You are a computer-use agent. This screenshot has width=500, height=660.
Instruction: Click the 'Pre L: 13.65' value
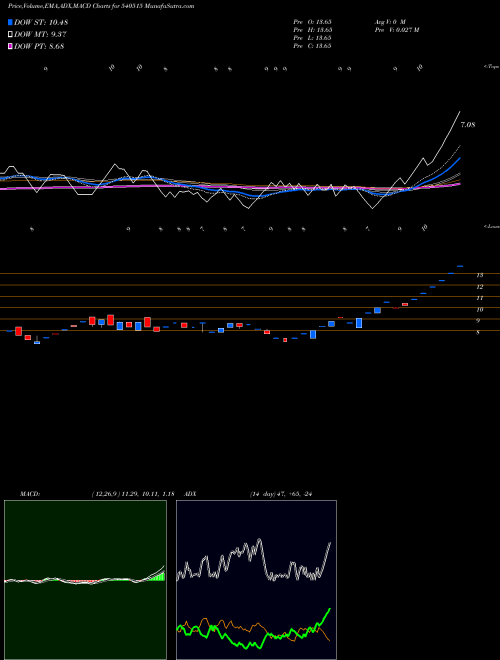pyautogui.click(x=312, y=38)
